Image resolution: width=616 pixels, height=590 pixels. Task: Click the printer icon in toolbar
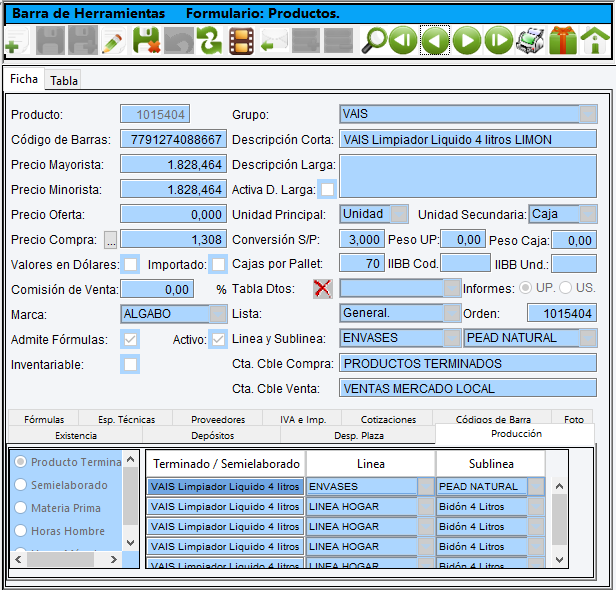click(x=530, y=41)
